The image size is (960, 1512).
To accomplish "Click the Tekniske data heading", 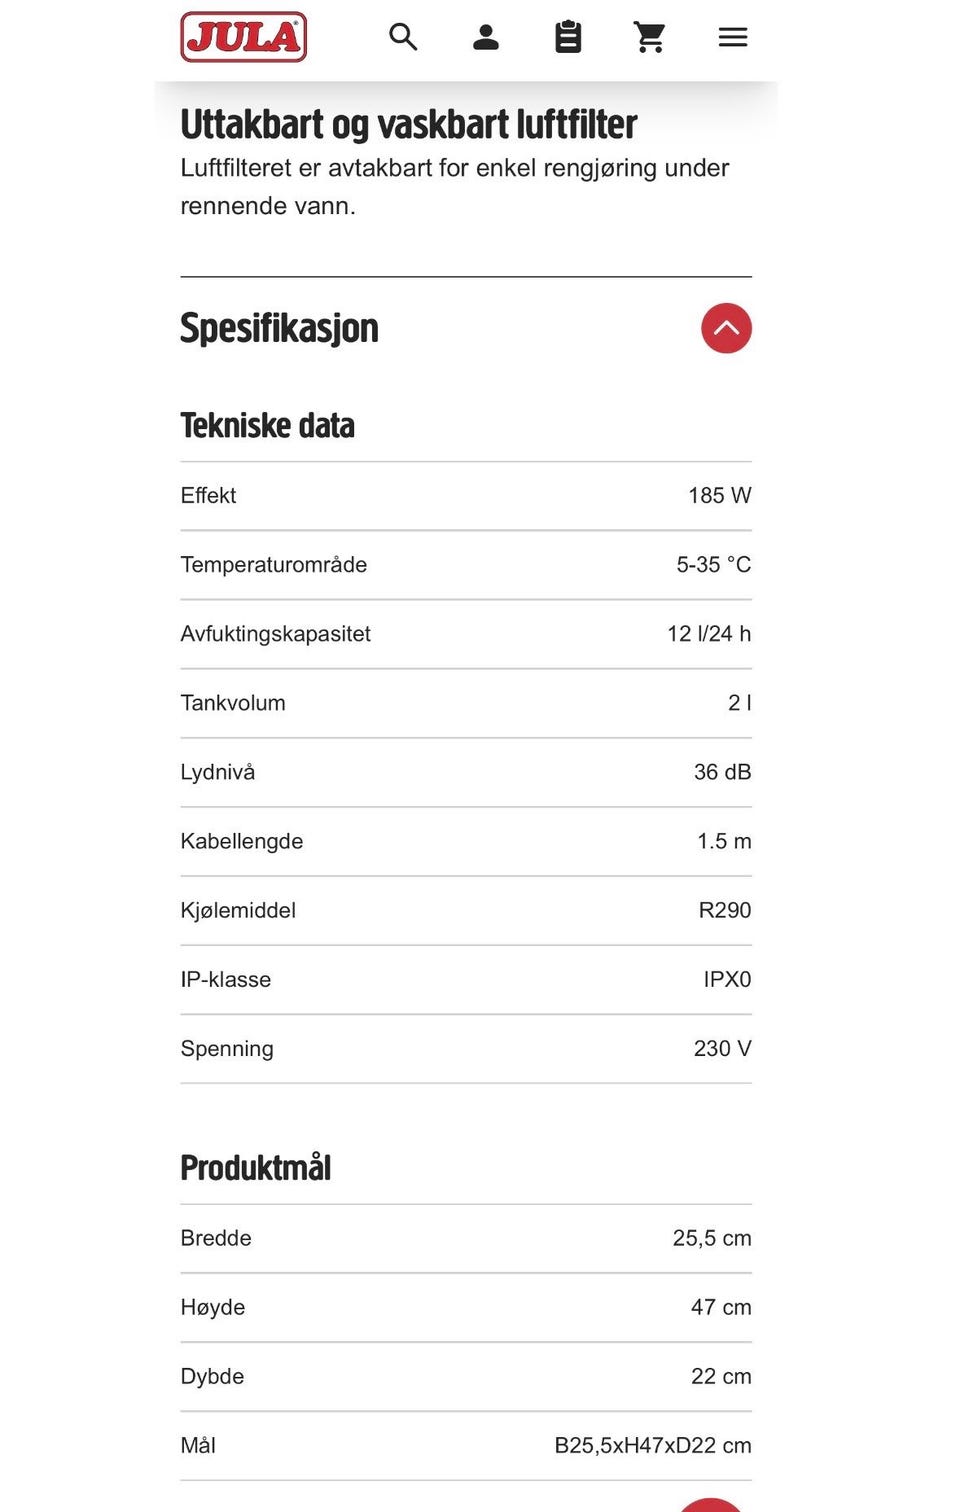I will 267,425.
